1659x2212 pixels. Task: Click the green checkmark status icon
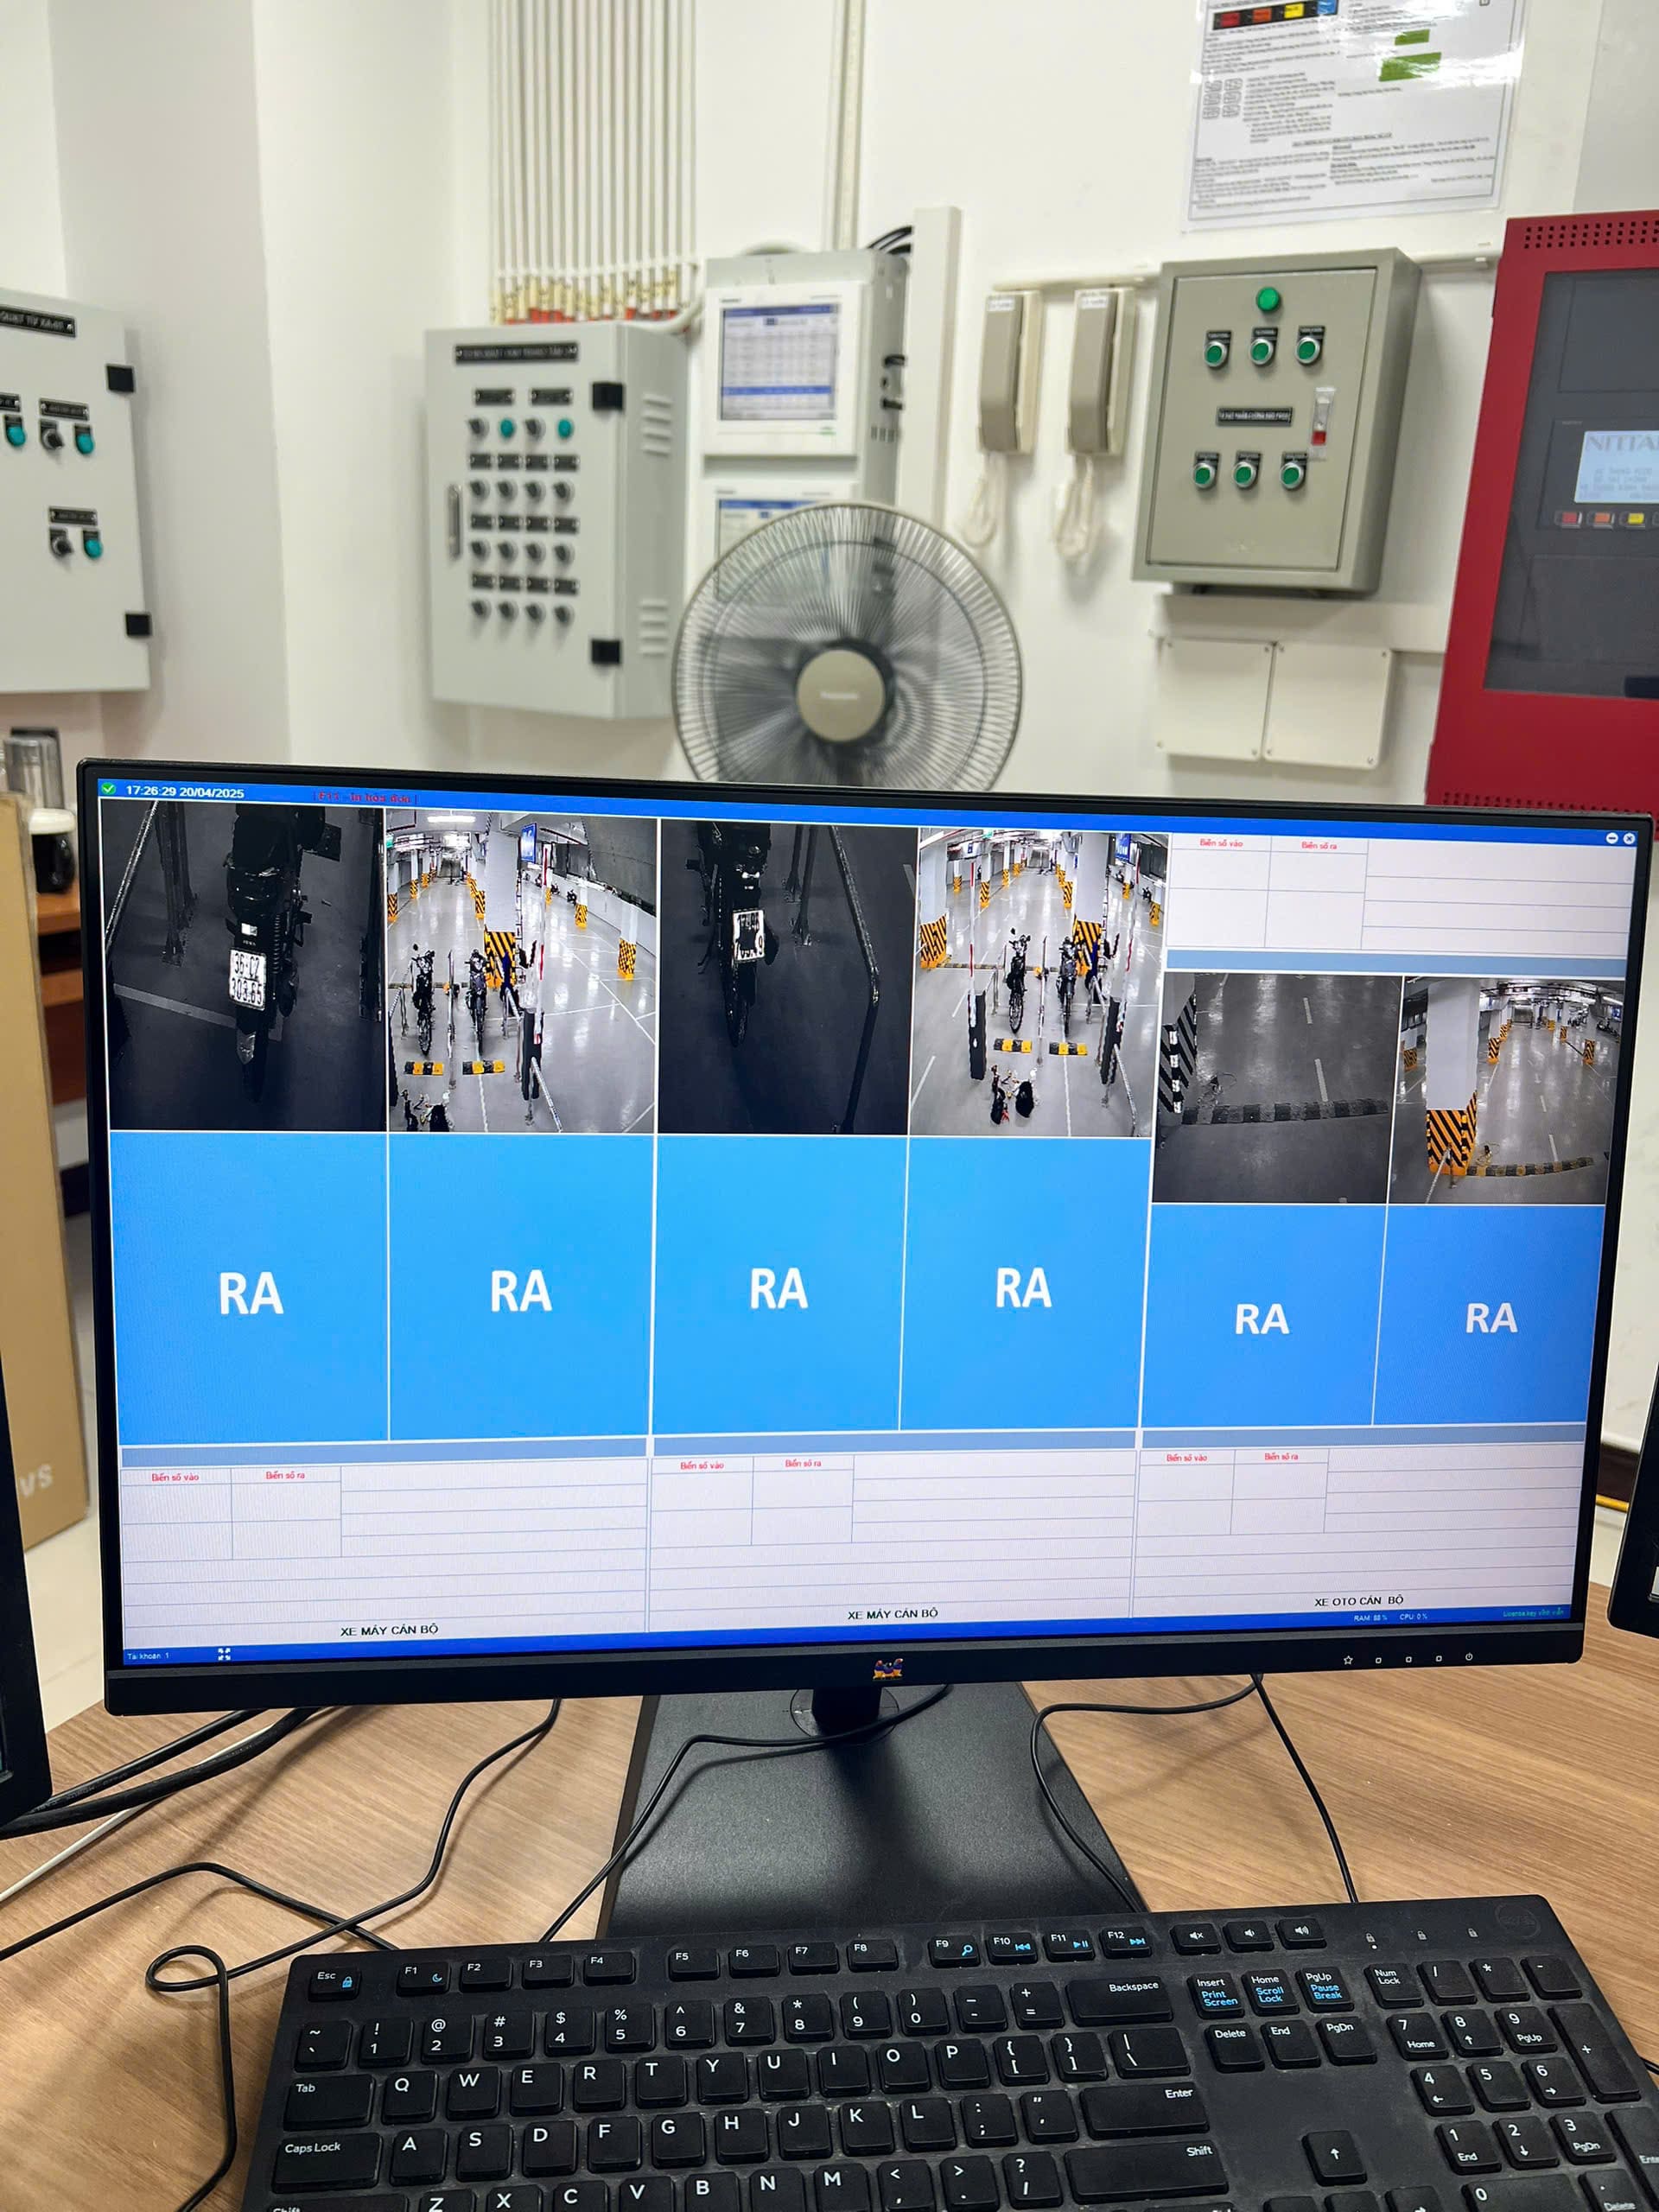108,790
